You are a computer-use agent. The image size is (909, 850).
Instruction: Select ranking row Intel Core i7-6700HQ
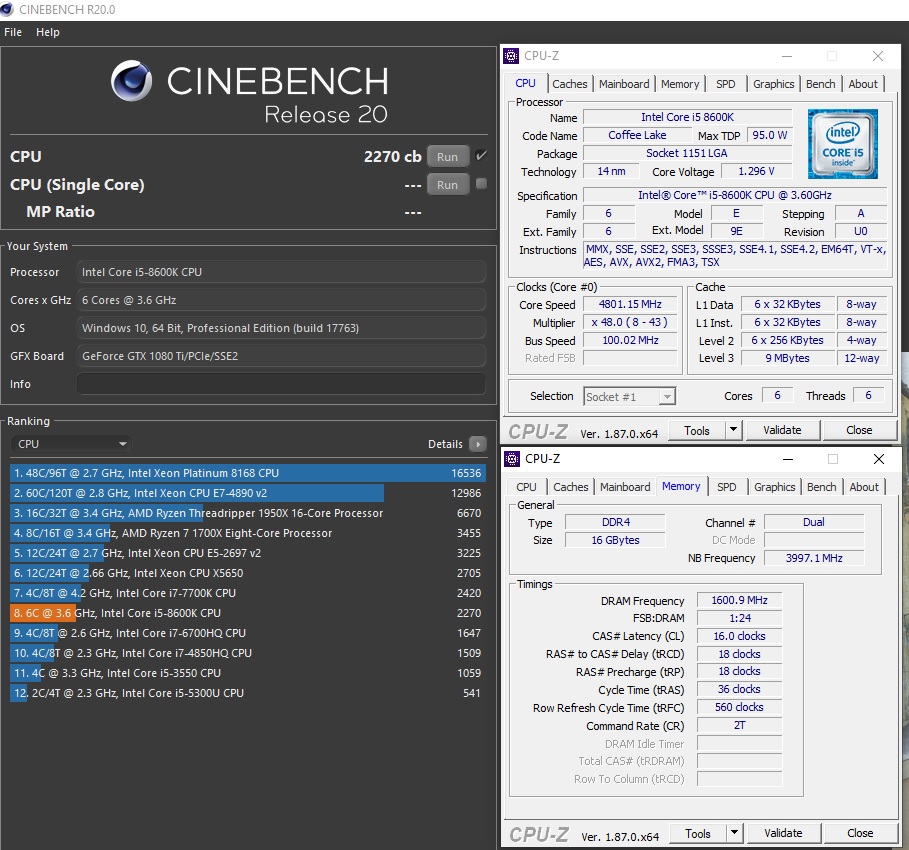tap(248, 633)
